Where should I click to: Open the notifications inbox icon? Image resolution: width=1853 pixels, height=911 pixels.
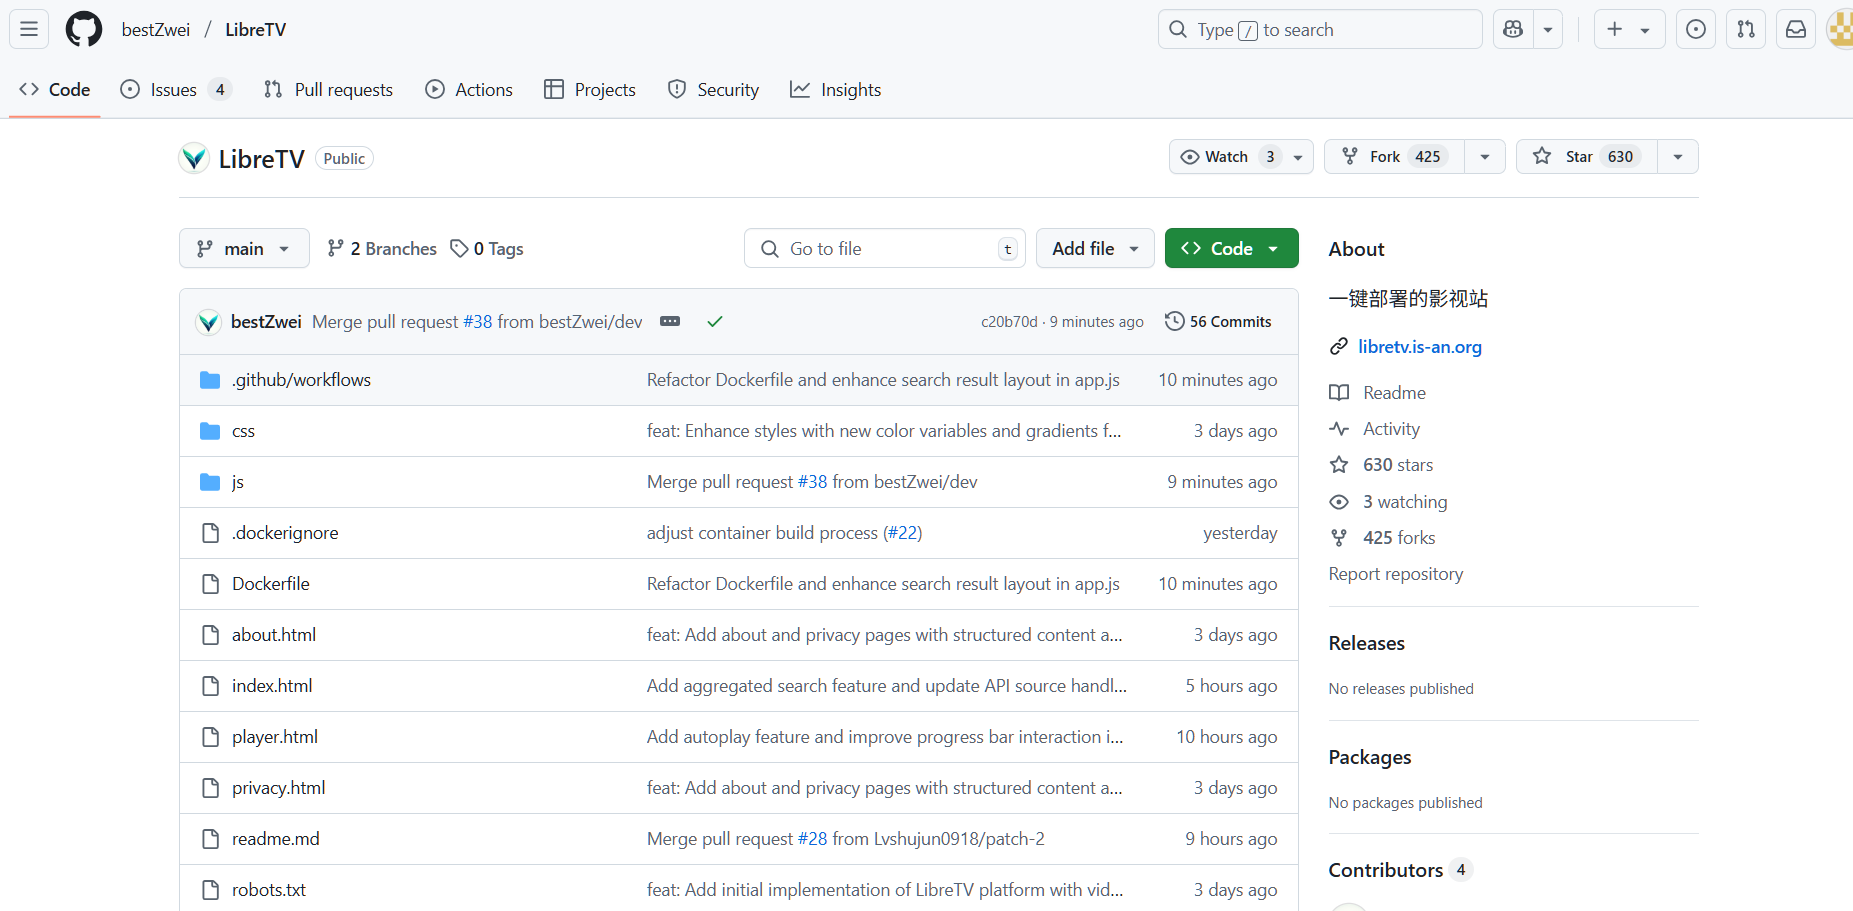[1796, 30]
